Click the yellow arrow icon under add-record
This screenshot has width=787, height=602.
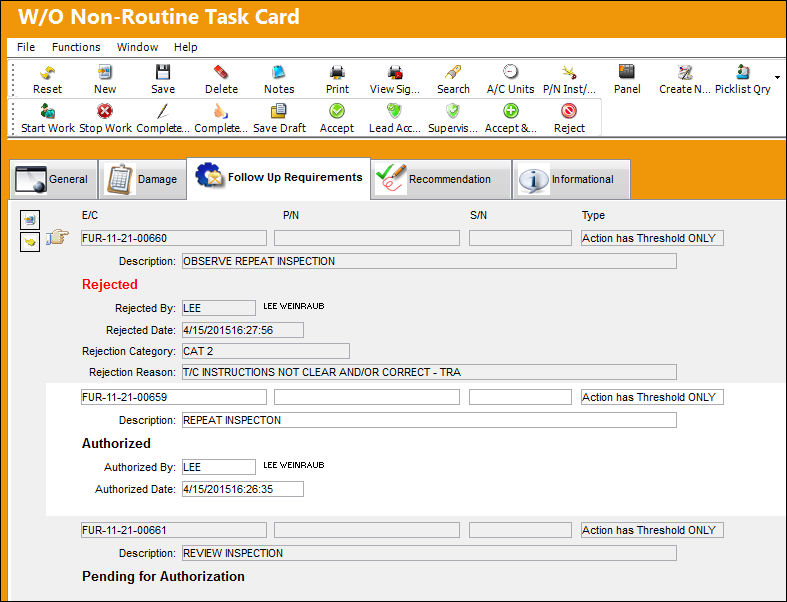click(30, 242)
